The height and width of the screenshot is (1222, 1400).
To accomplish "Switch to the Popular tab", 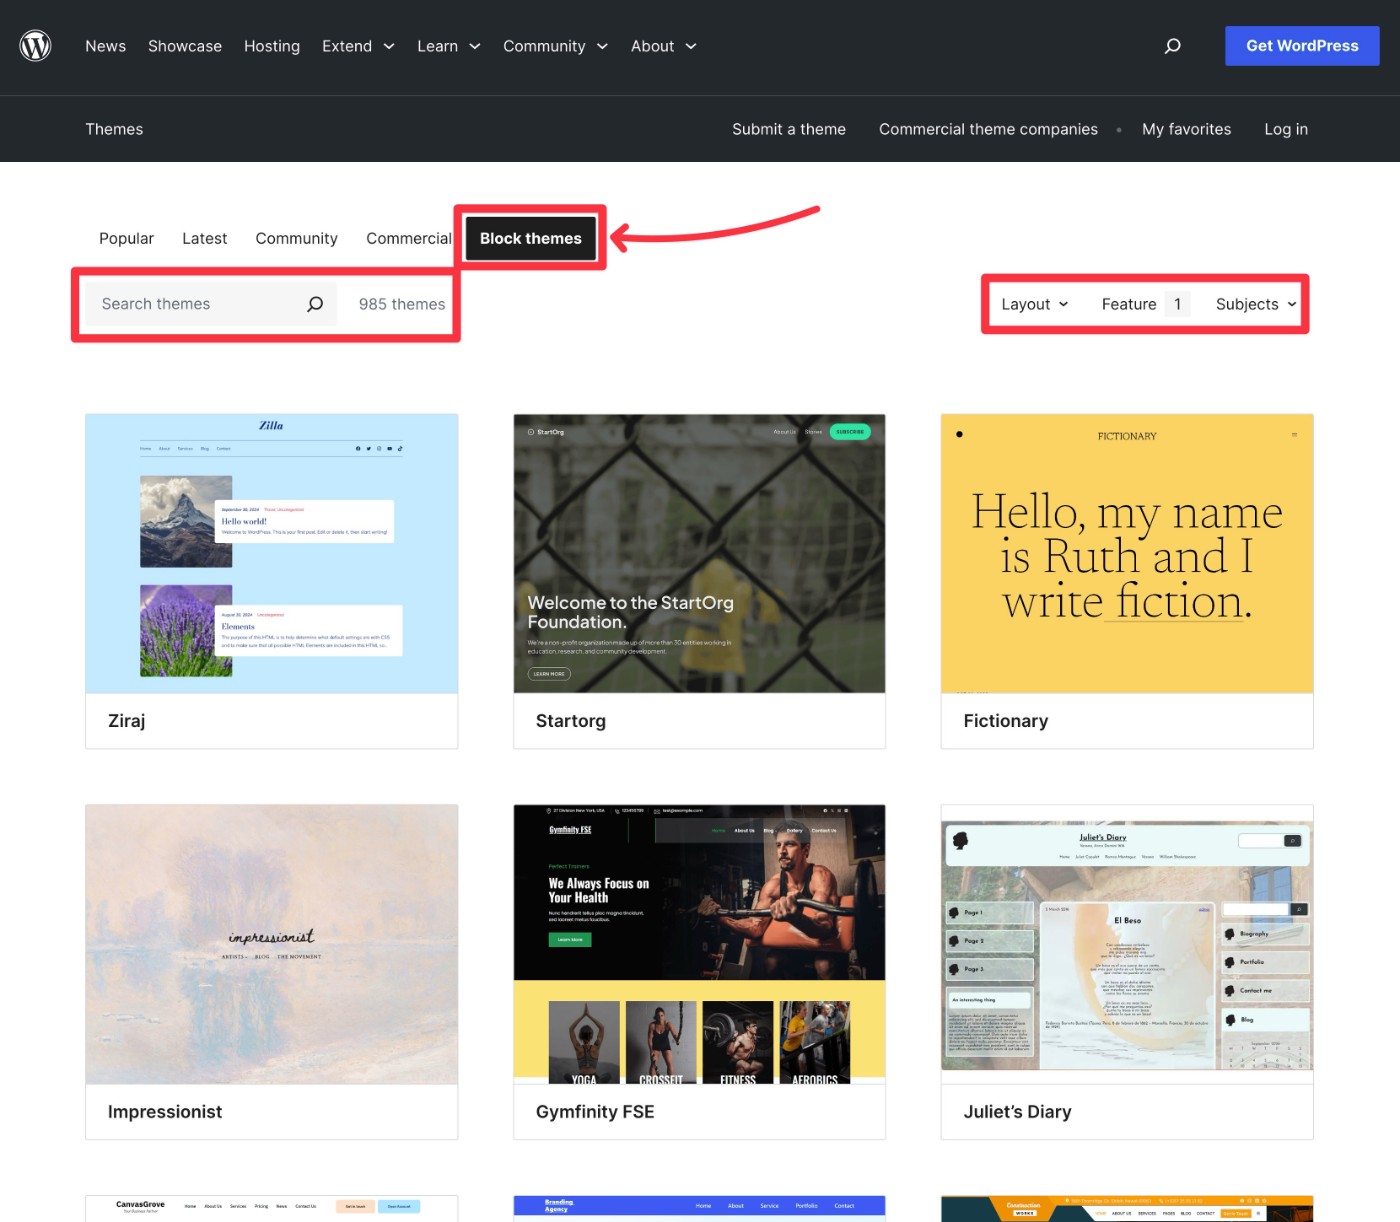I will coord(126,238).
